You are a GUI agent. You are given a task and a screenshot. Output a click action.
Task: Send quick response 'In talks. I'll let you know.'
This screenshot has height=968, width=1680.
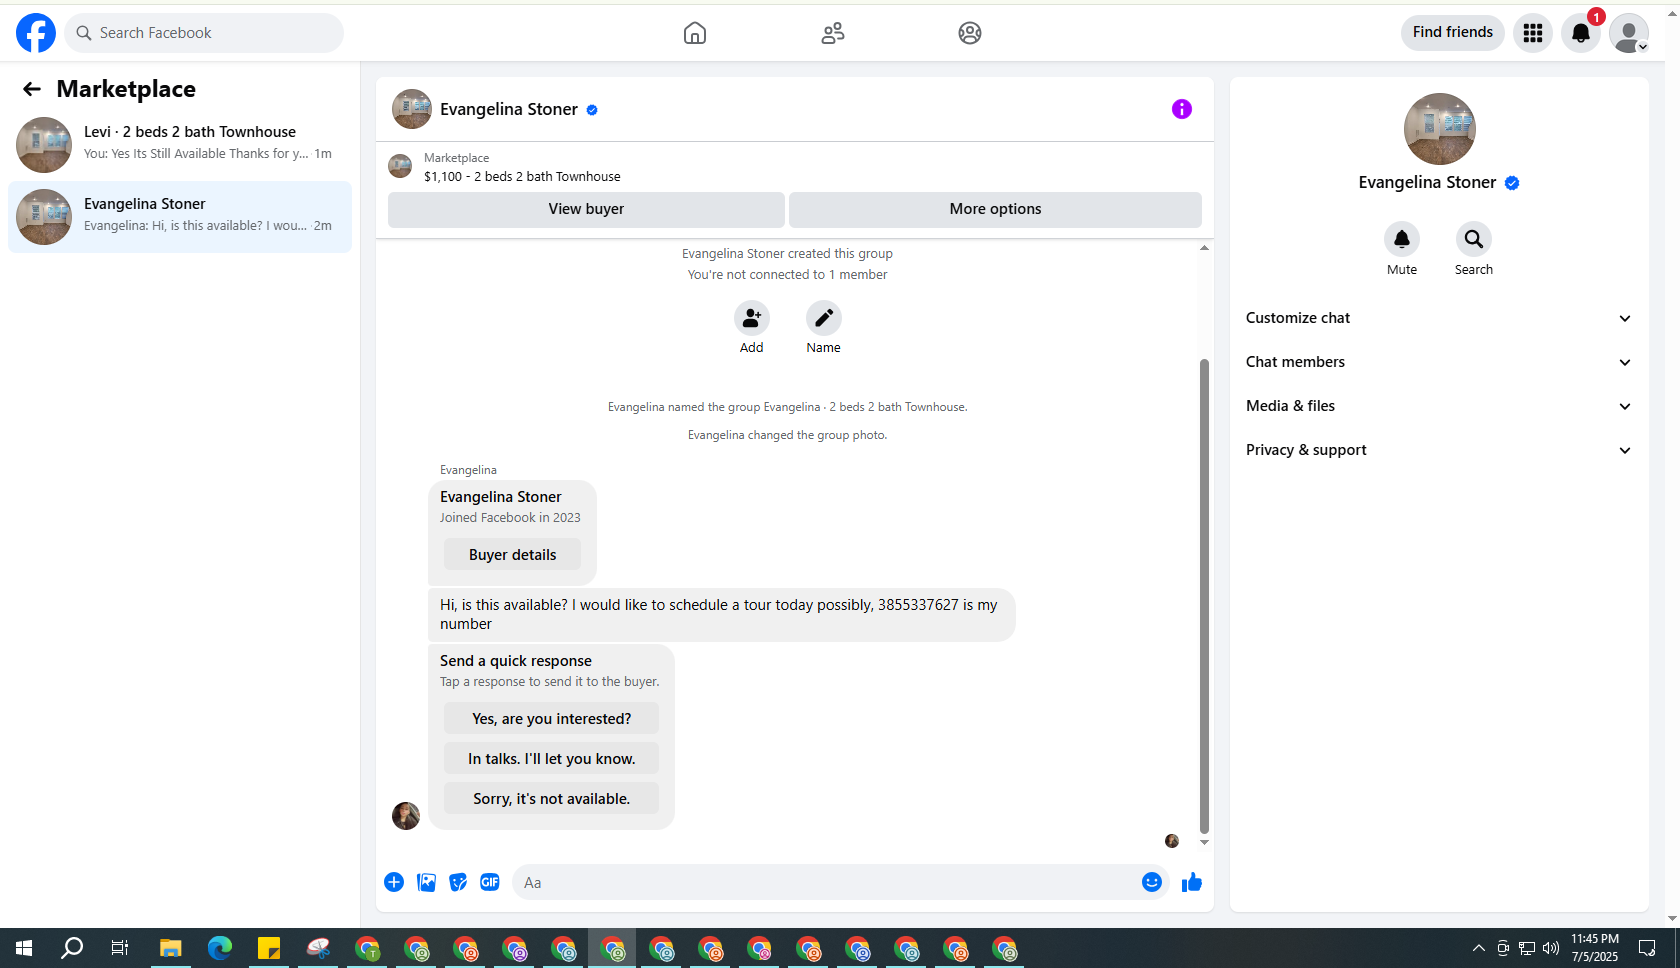coord(551,759)
